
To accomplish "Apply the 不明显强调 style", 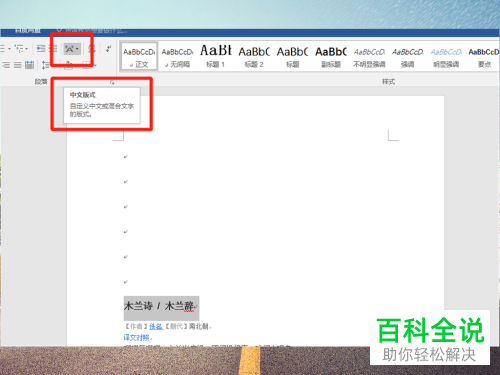I will pos(369,56).
